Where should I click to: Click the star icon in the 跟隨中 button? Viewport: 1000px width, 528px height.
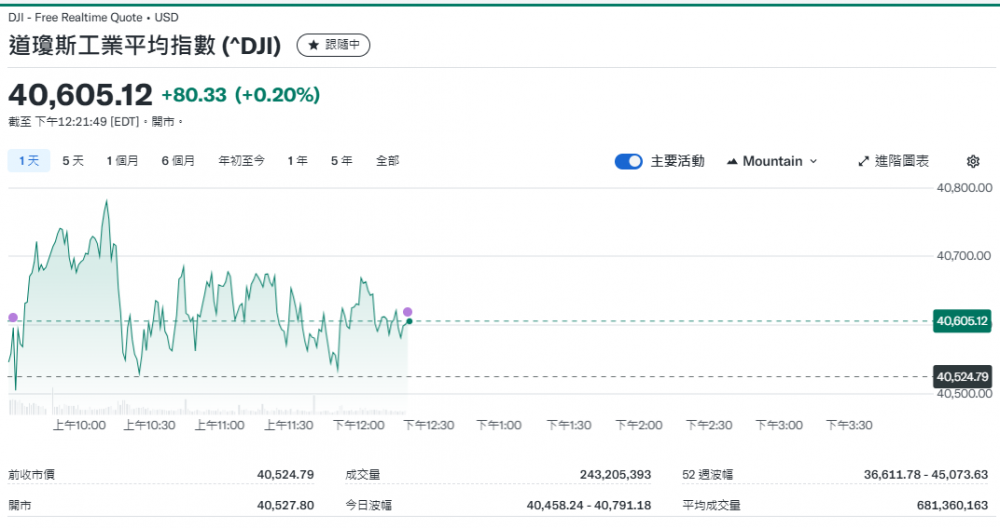click(313, 45)
